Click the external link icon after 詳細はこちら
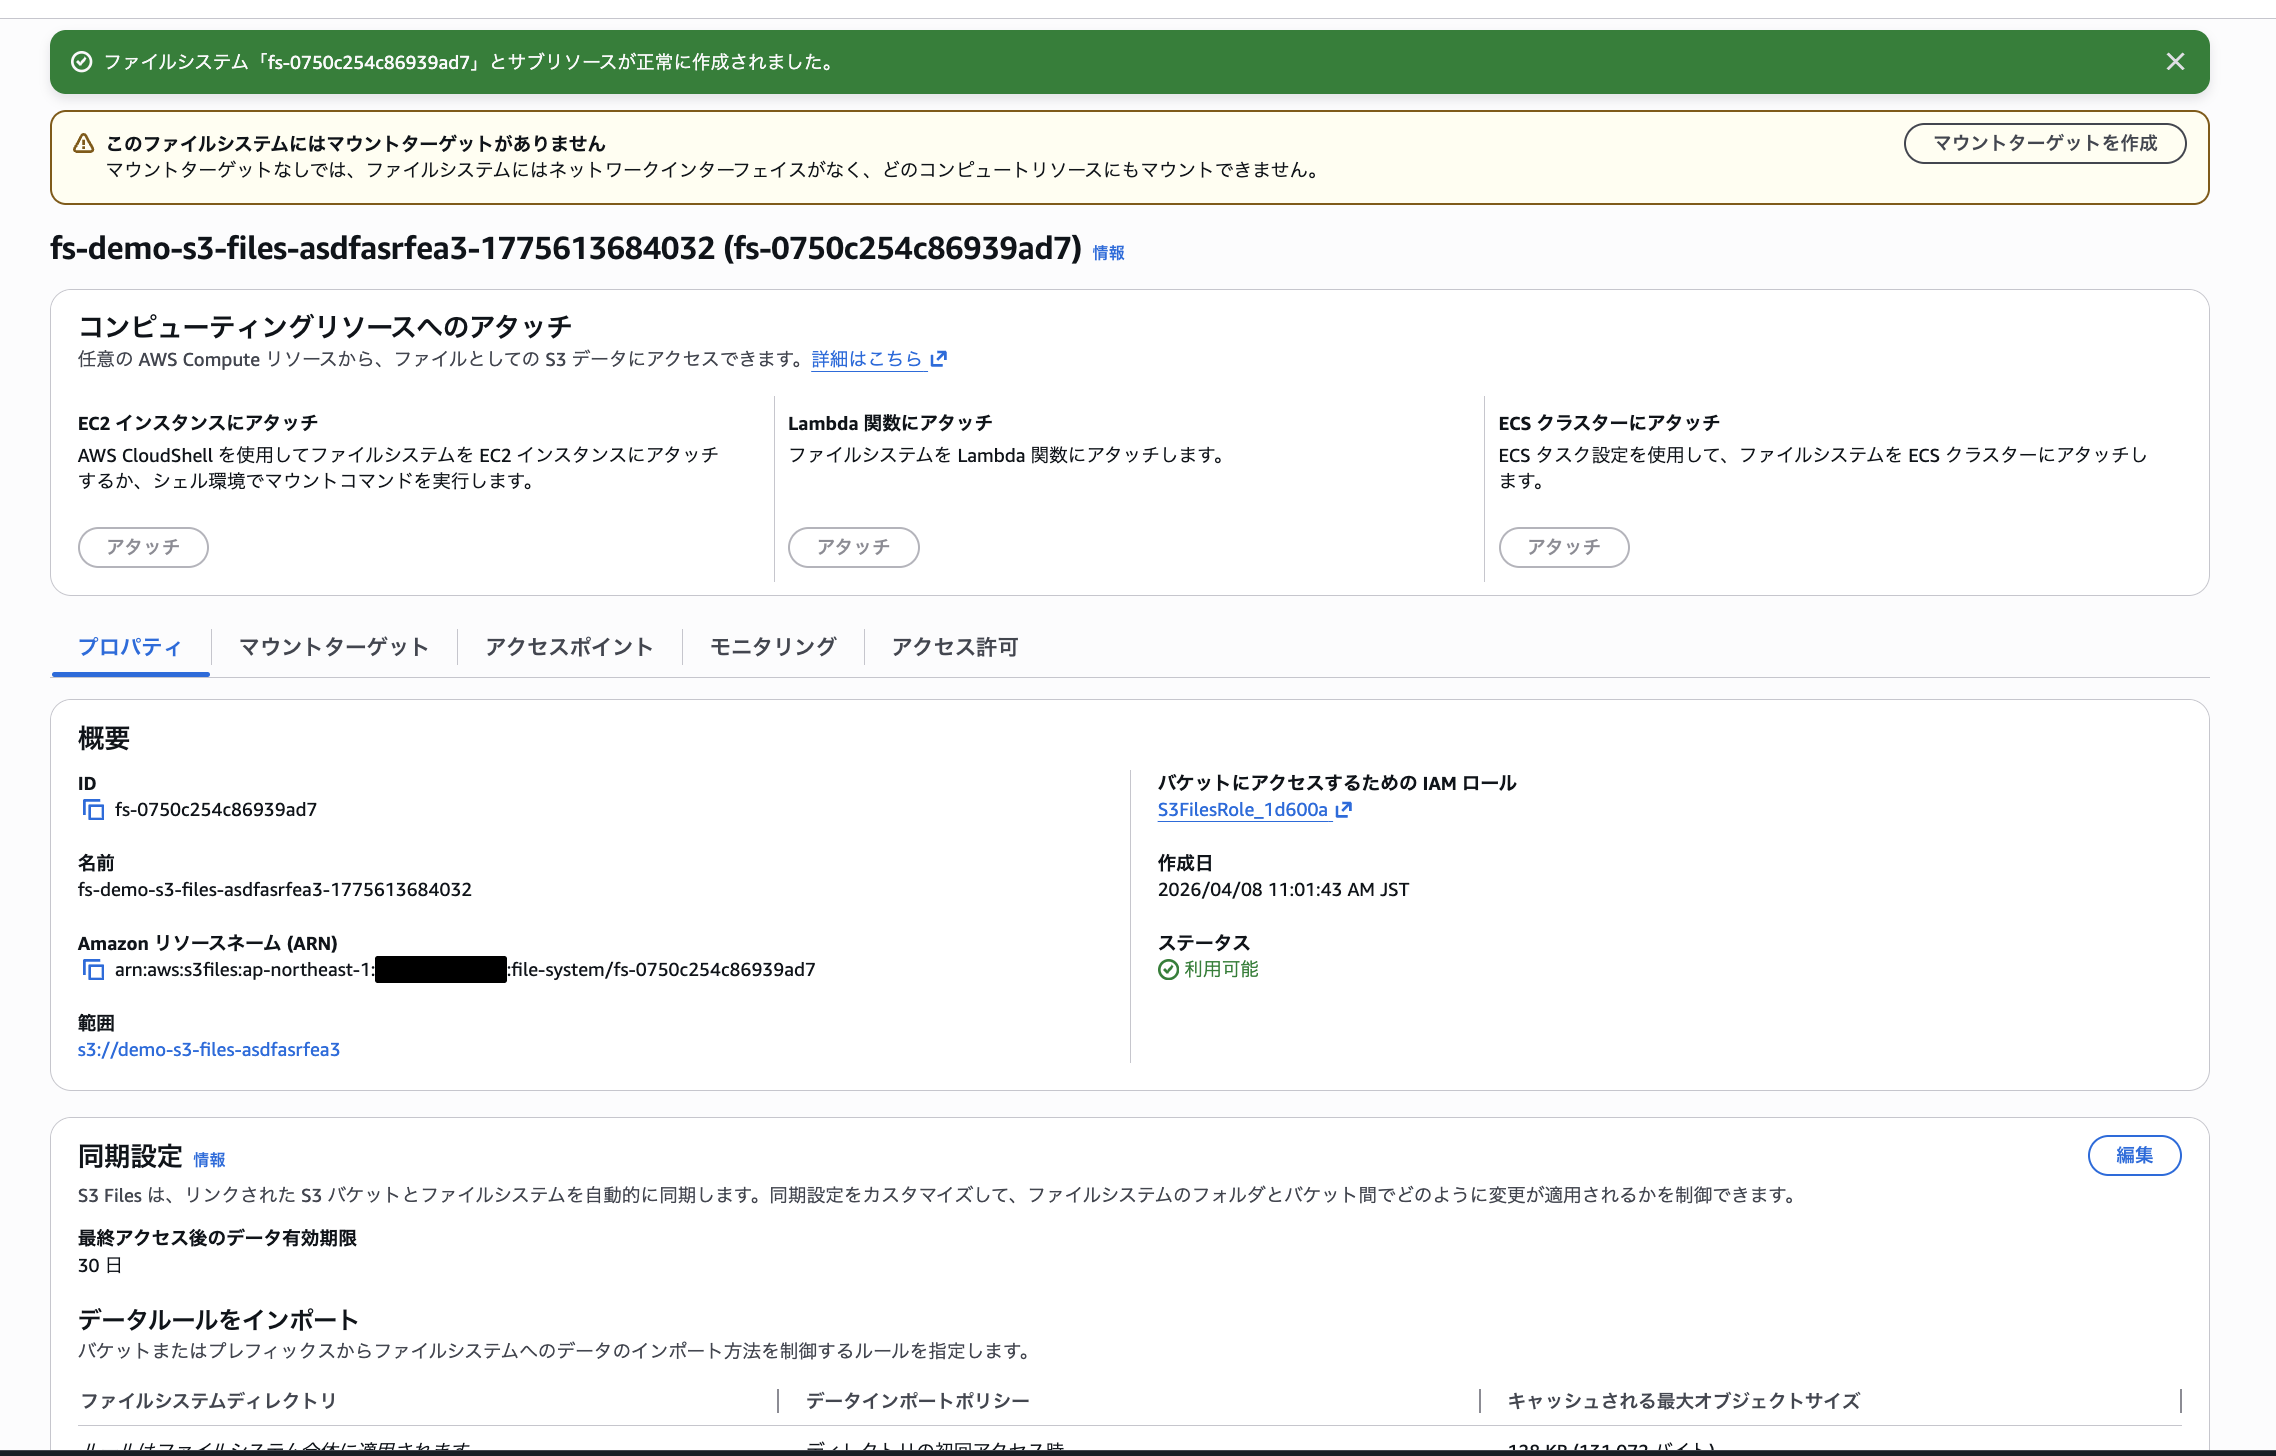The height and width of the screenshot is (1456, 2276). click(x=938, y=359)
